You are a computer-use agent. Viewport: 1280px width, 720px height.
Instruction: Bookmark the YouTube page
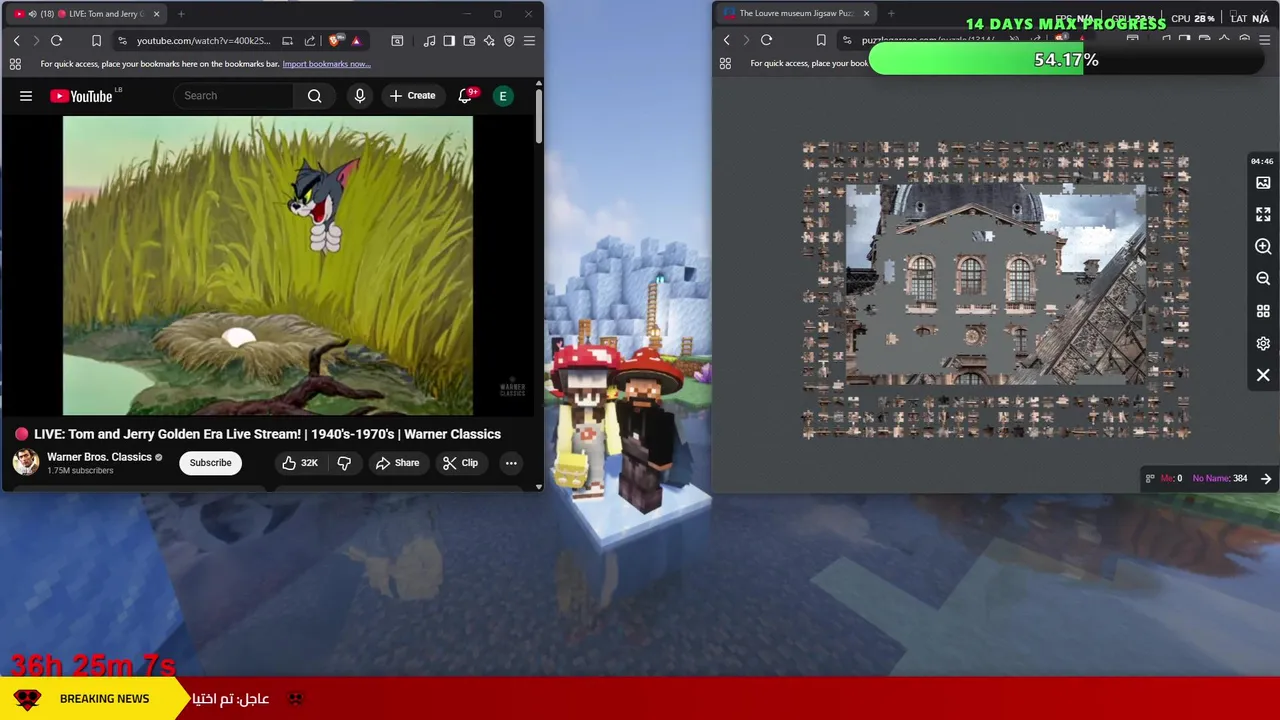coord(96,41)
